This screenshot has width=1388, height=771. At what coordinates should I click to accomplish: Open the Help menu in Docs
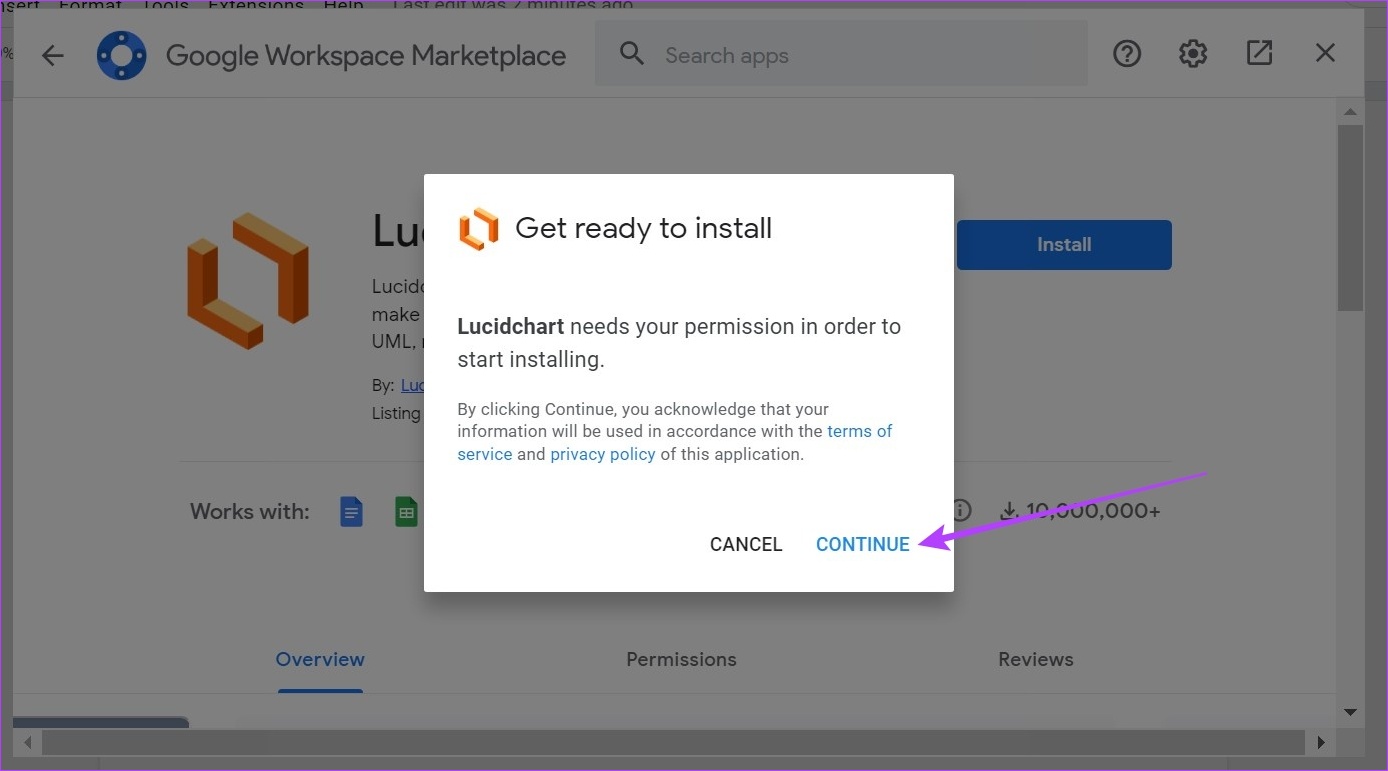(x=344, y=5)
